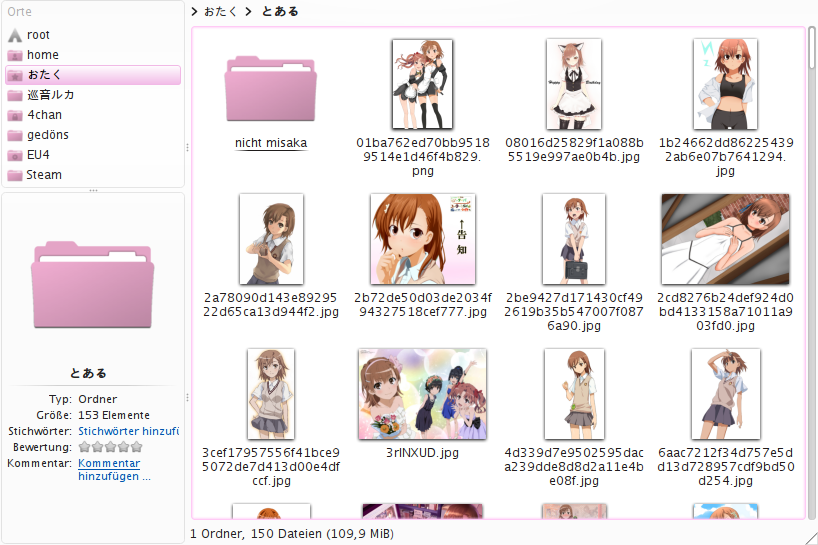Select the 巡音ルカ folder icon
Screen dimensions: 818x545
pos(15,95)
